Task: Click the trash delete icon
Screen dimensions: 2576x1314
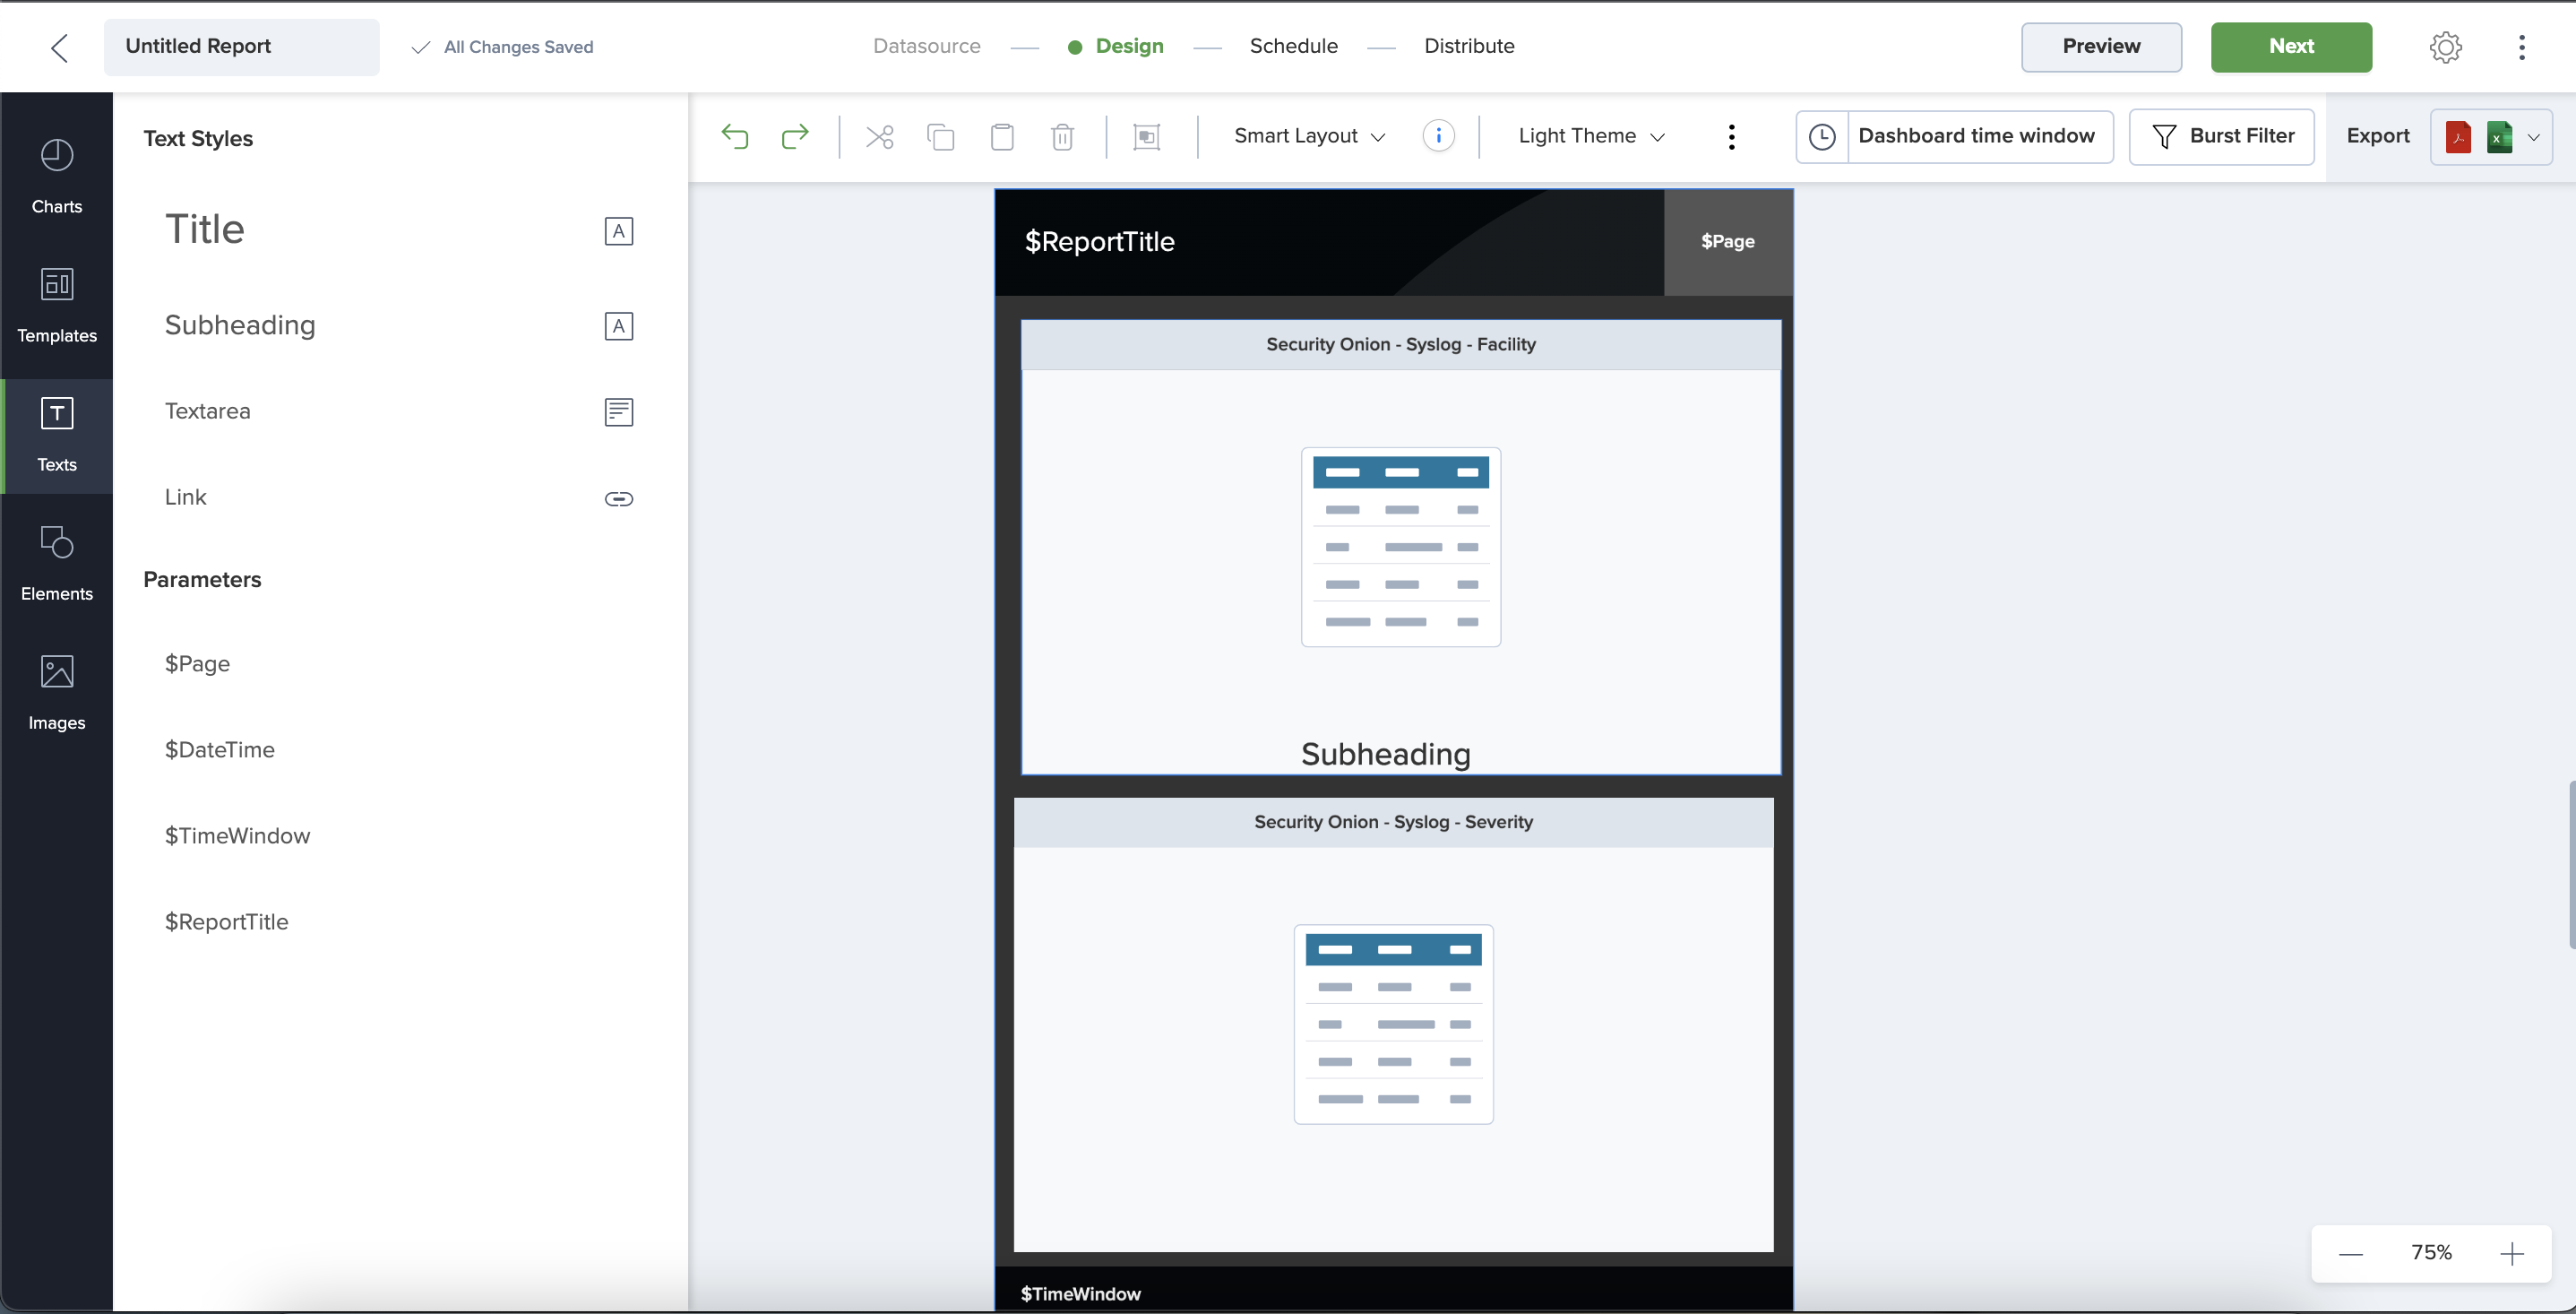Action: (x=1062, y=136)
